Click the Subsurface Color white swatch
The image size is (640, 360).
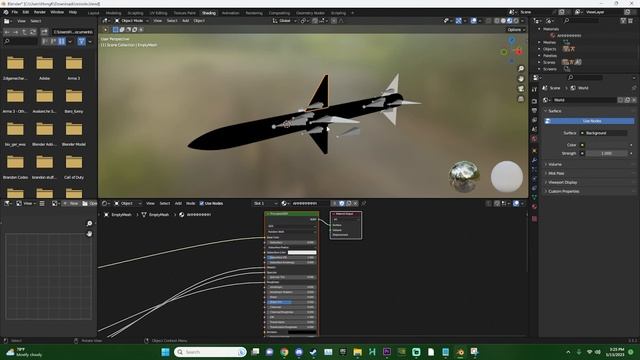302,253
